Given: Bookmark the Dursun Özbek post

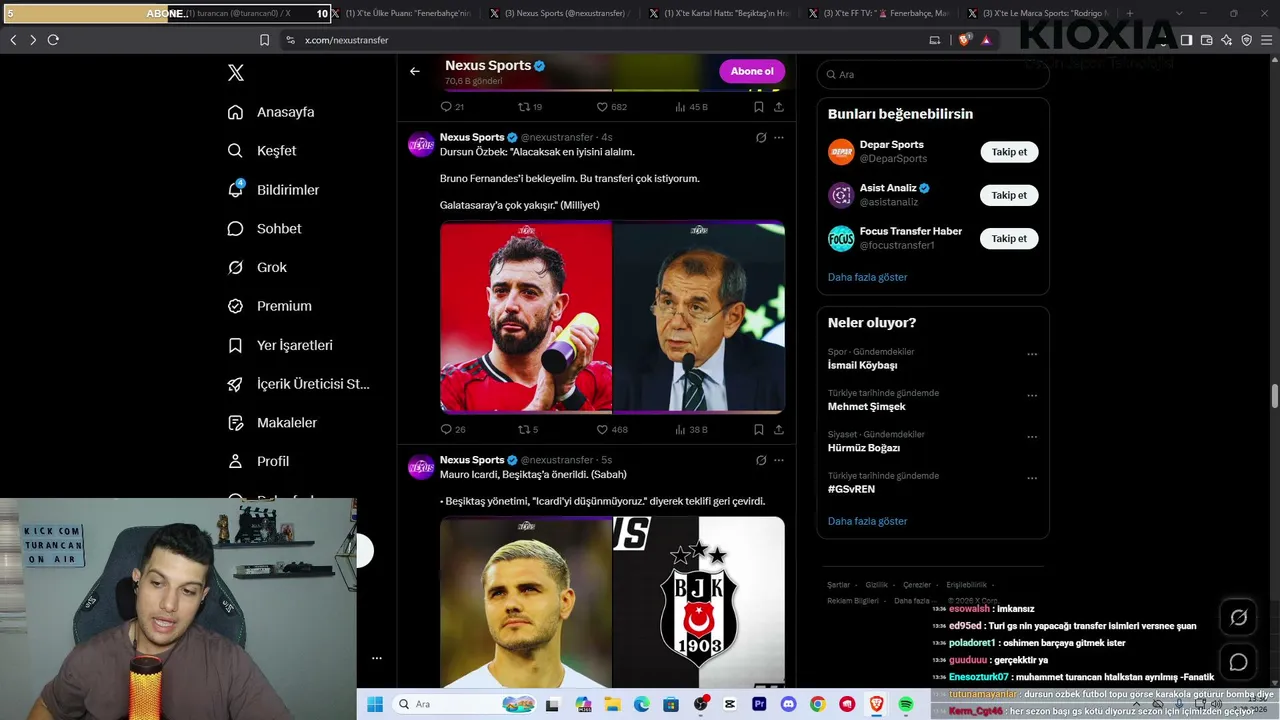Looking at the screenshot, I should pyautogui.click(x=759, y=430).
